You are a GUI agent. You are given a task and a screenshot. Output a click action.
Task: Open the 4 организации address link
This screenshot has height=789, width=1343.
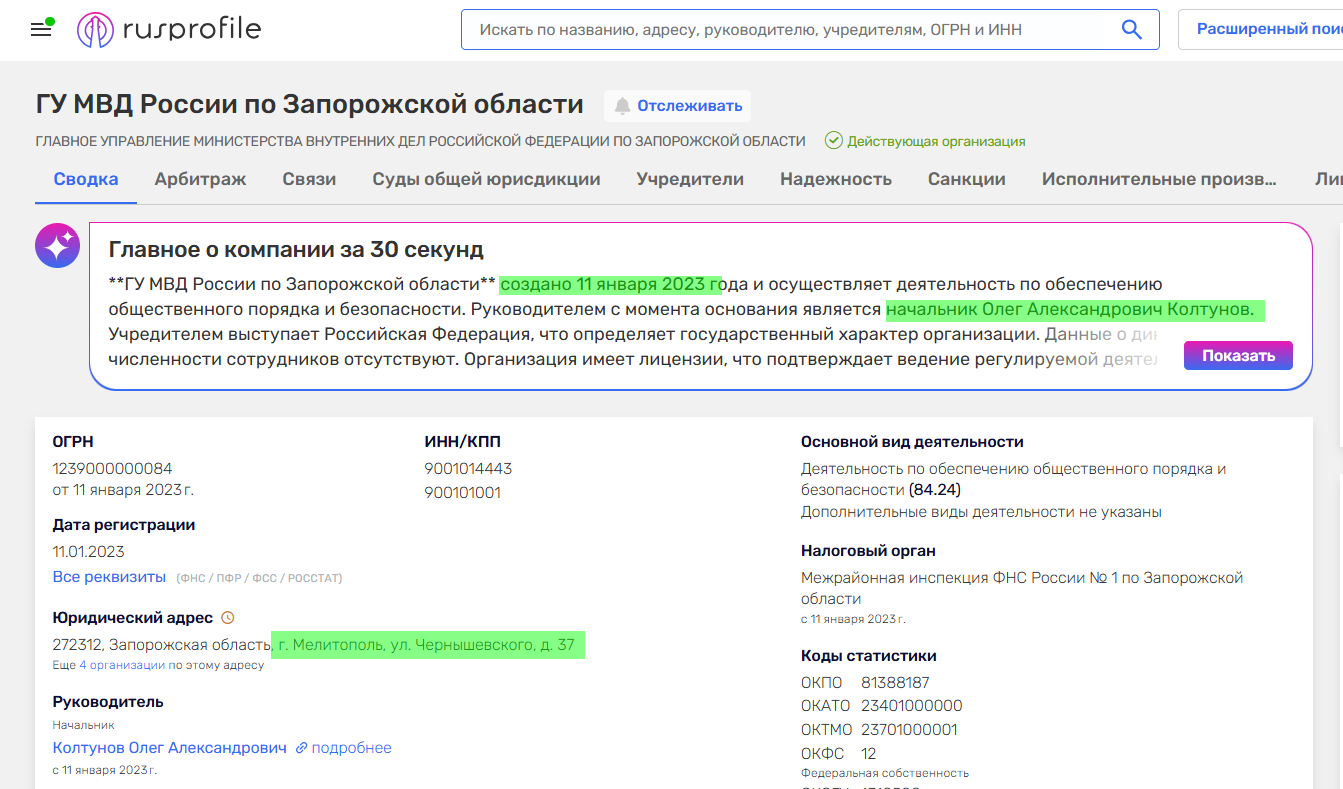[x=122, y=665]
